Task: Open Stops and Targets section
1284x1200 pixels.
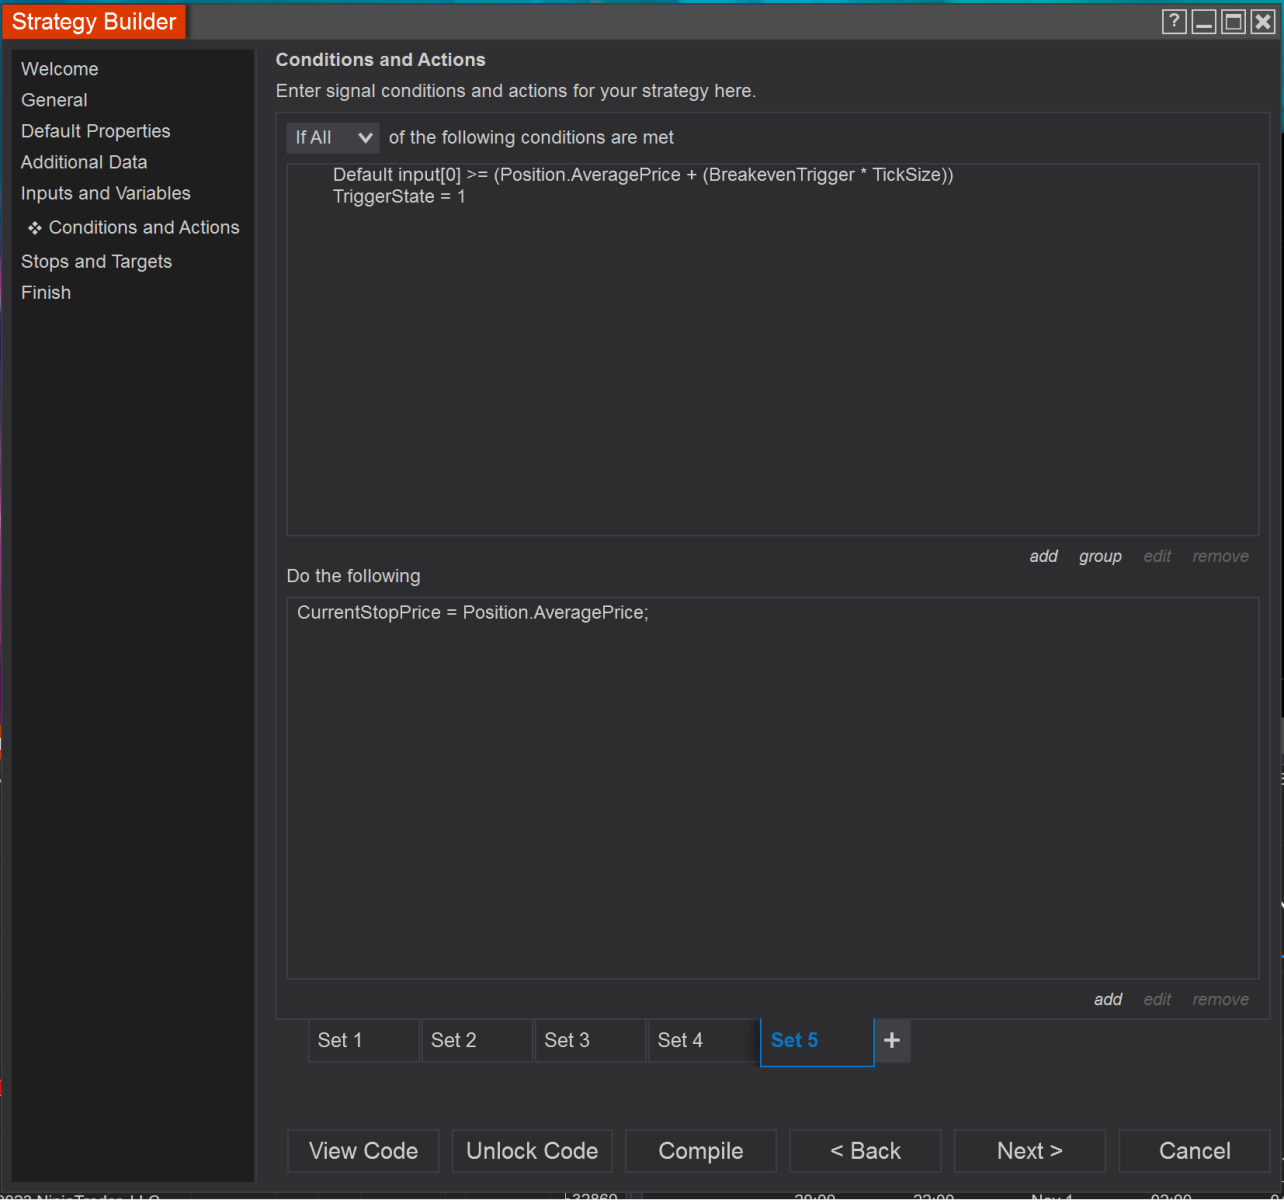Action: point(97,262)
